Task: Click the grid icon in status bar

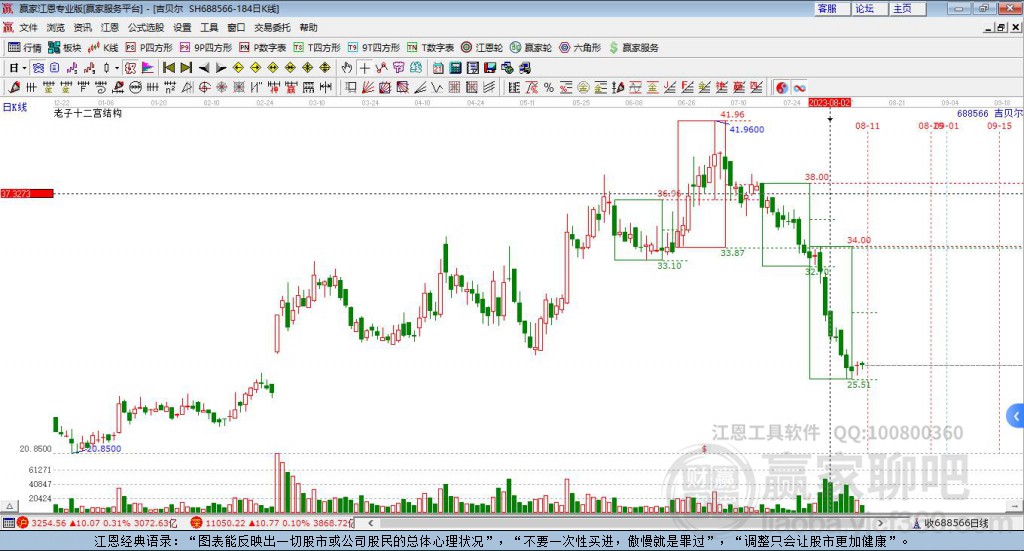Action: (8, 523)
